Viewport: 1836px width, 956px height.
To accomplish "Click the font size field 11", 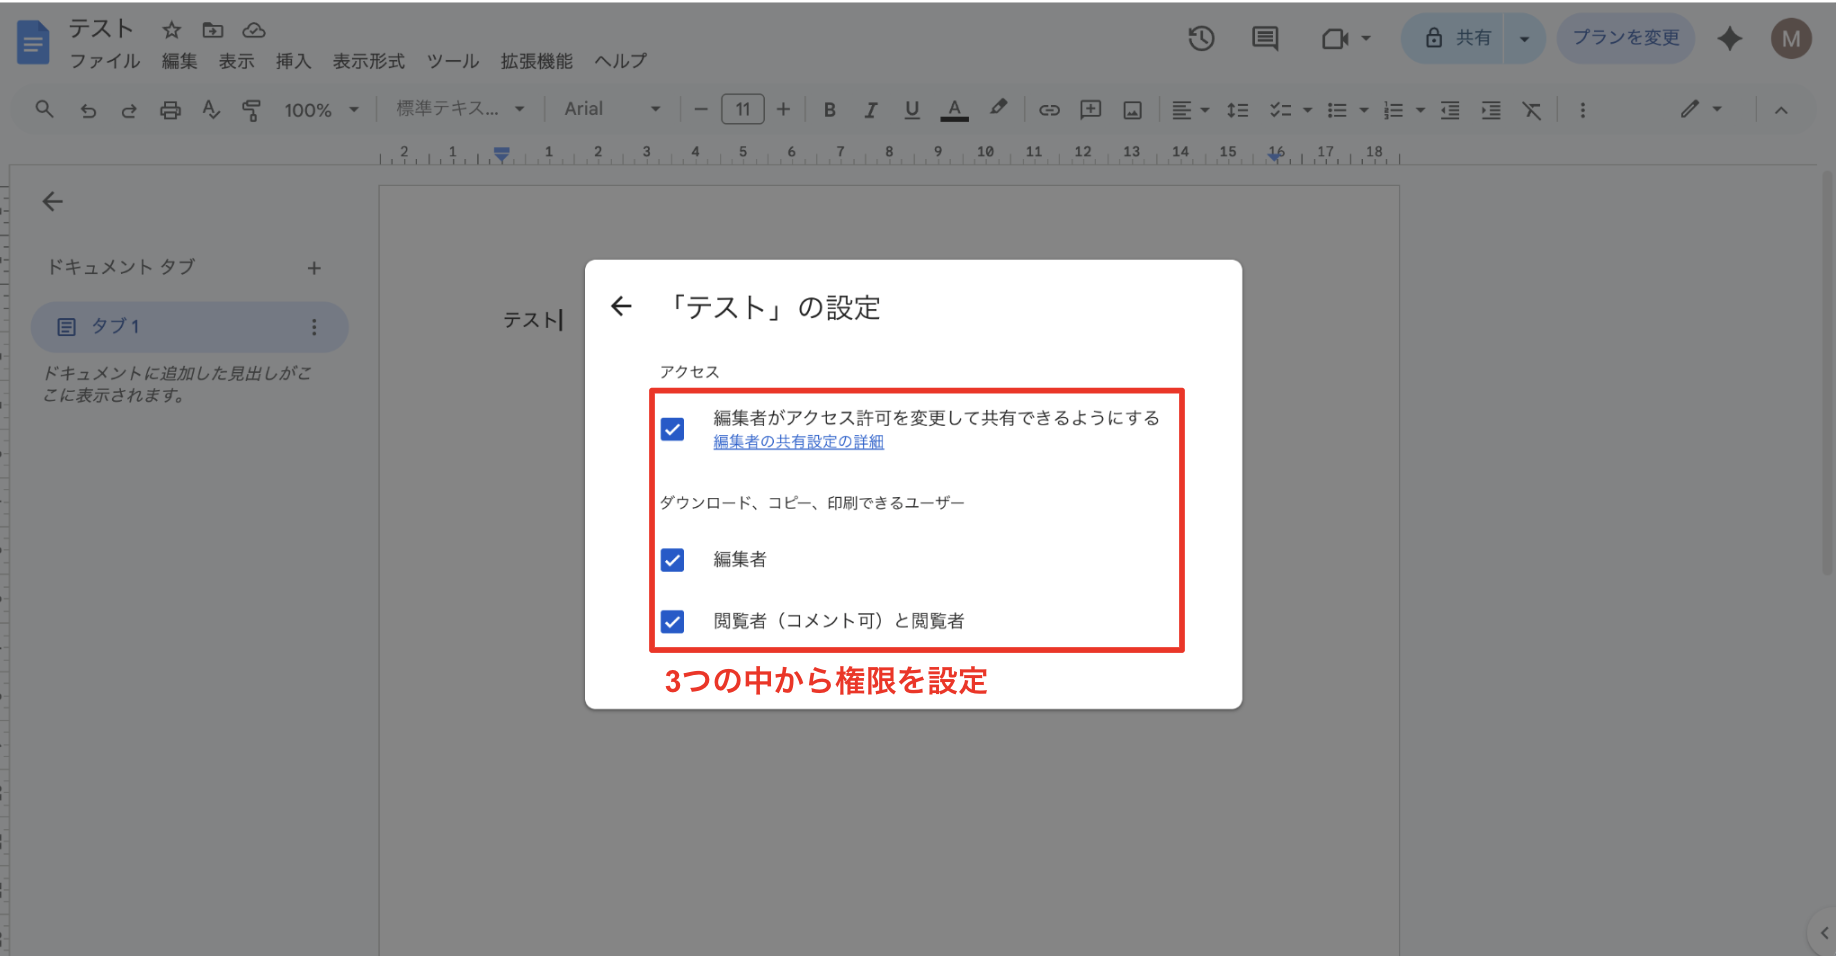I will coord(742,109).
